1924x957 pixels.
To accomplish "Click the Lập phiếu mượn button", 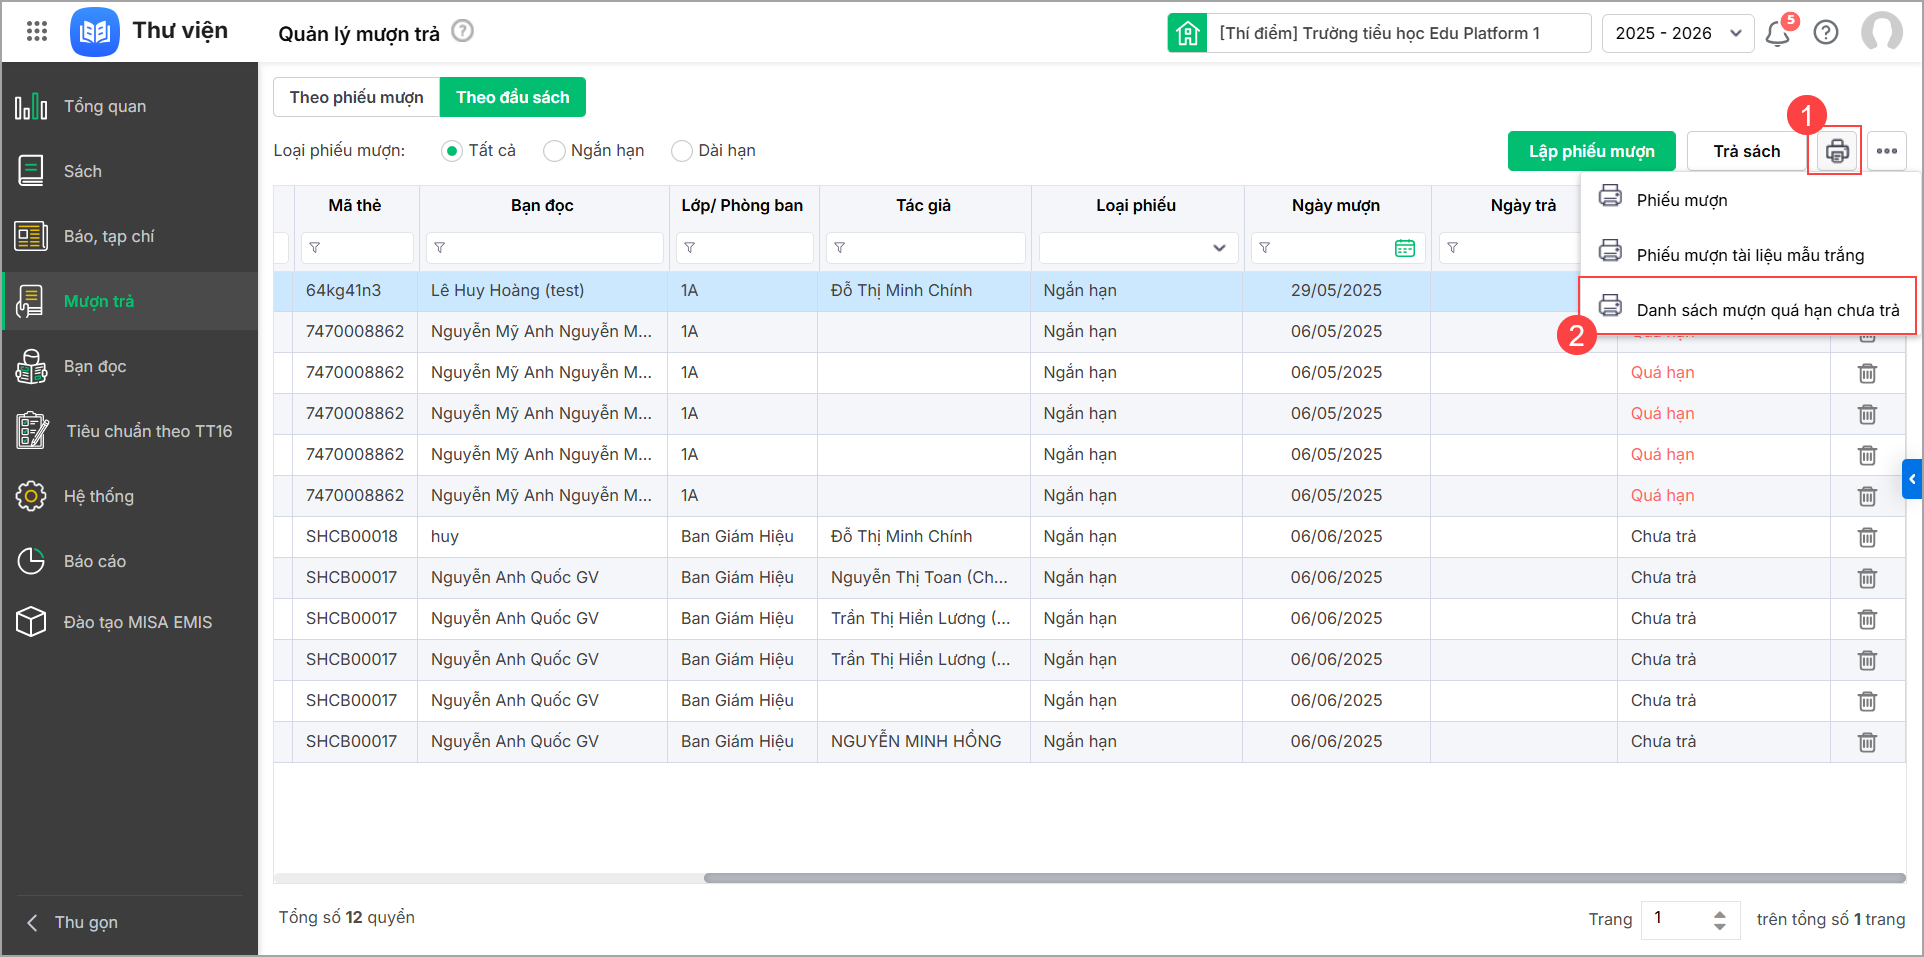I will coord(1591,151).
